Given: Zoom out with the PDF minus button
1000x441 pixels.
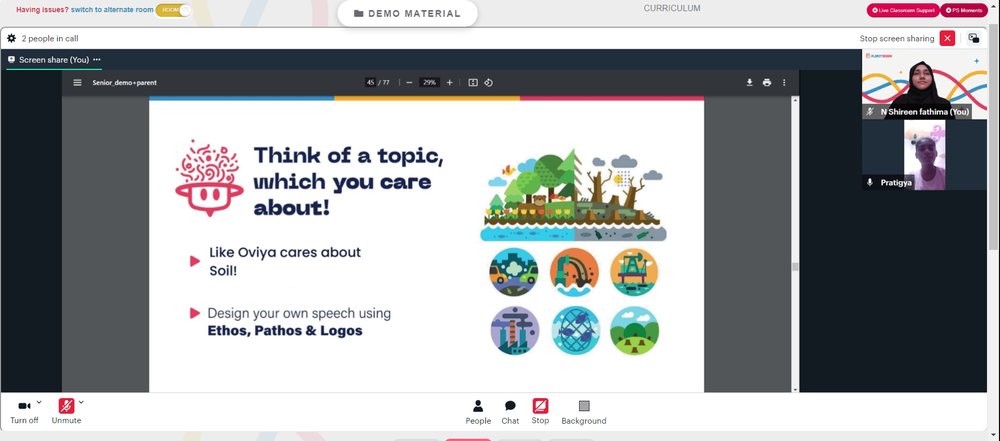Looking at the screenshot, I should point(409,82).
